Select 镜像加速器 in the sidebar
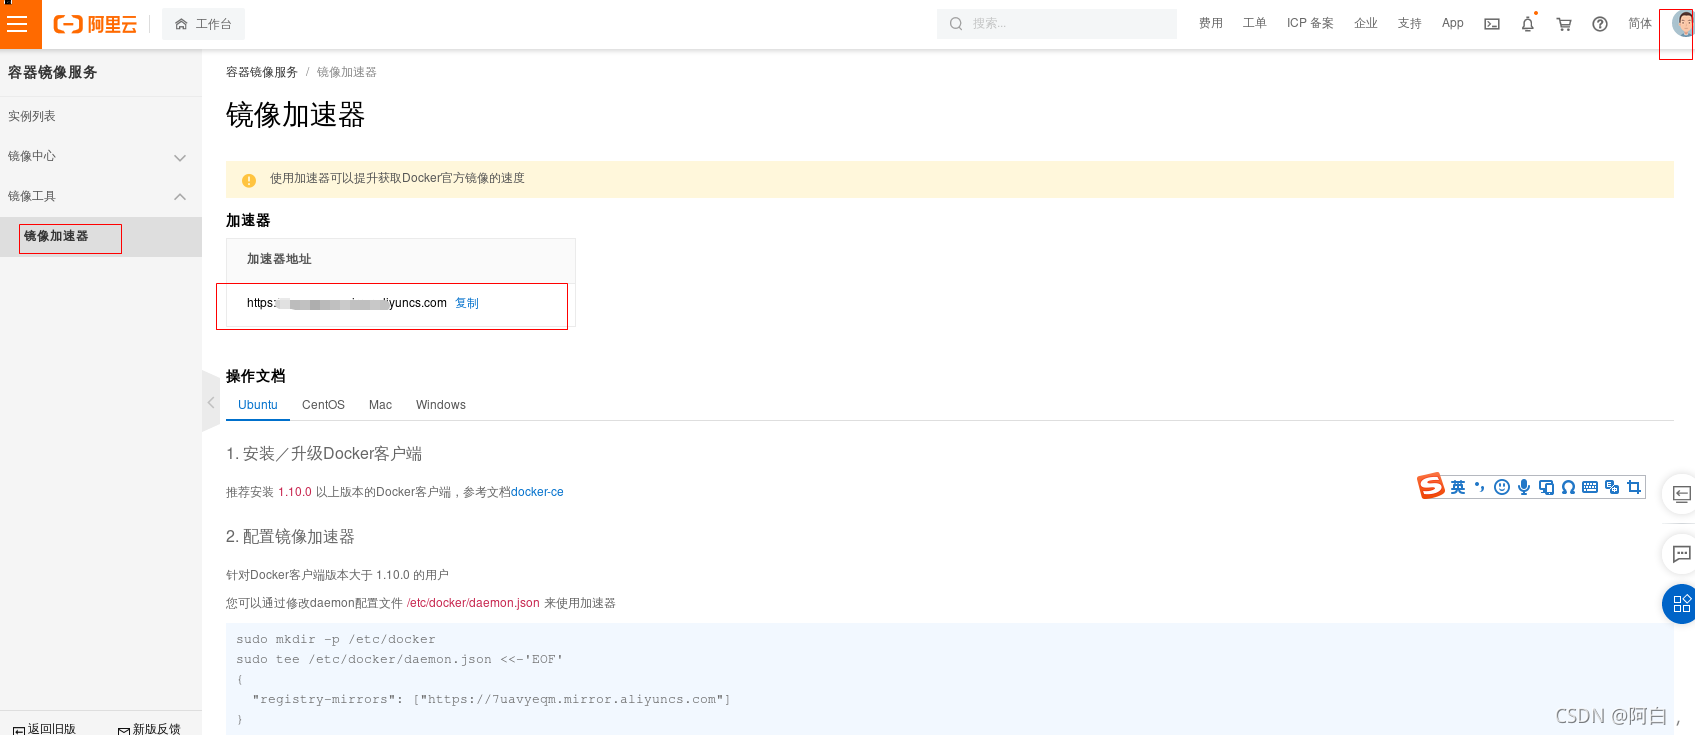The width and height of the screenshot is (1695, 735). (101, 237)
